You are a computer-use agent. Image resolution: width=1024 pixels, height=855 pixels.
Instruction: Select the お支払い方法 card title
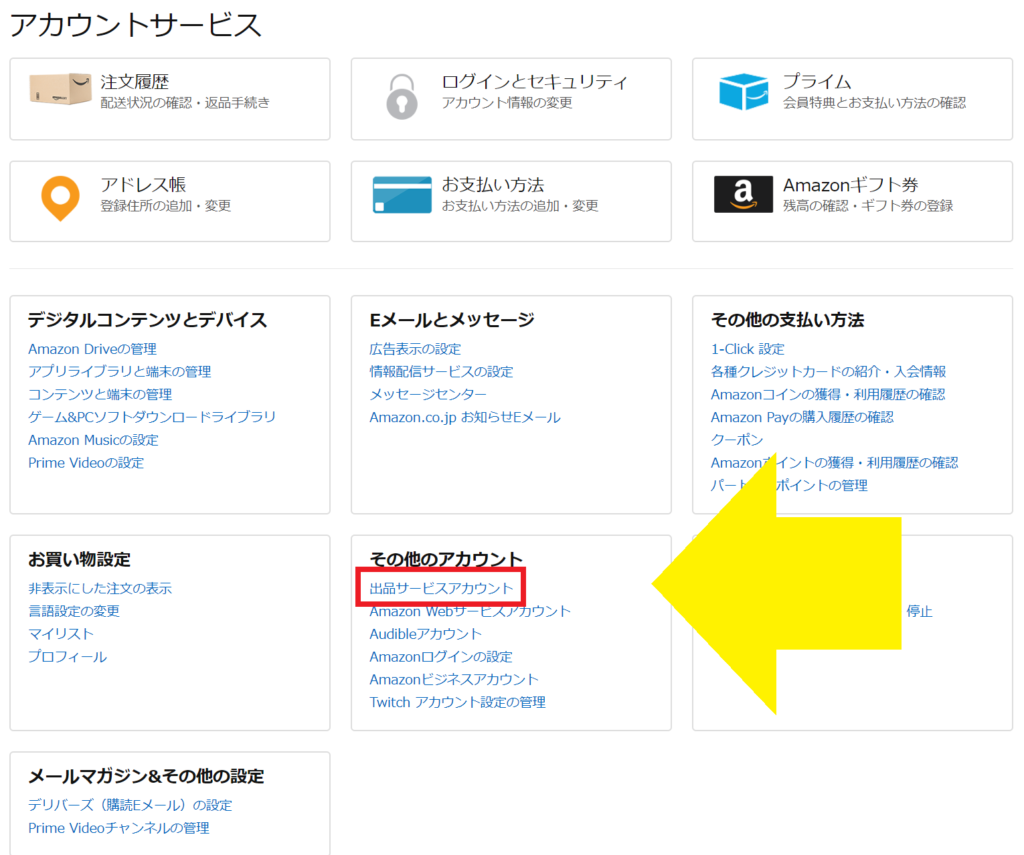(x=493, y=185)
